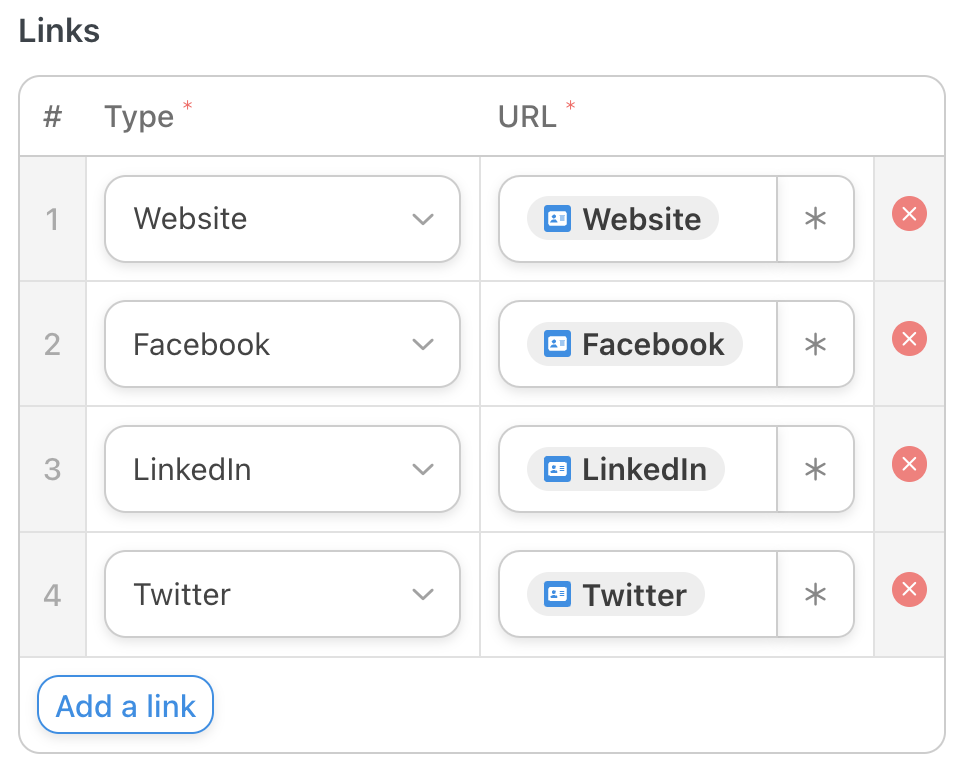Viewport: 962px width, 768px height.
Task: Click asterisk icon in Twitter URL field
Action: [x=815, y=595]
